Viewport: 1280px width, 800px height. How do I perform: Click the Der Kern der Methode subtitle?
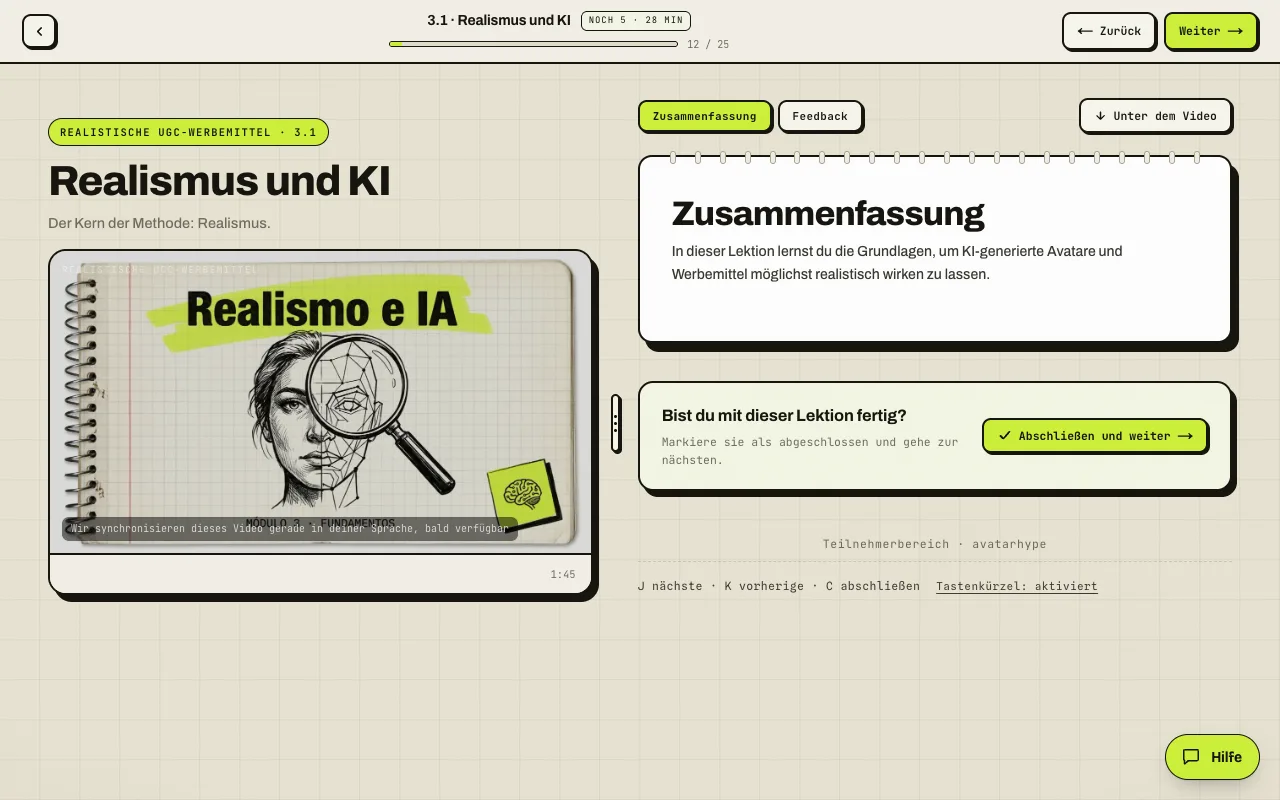tap(159, 223)
